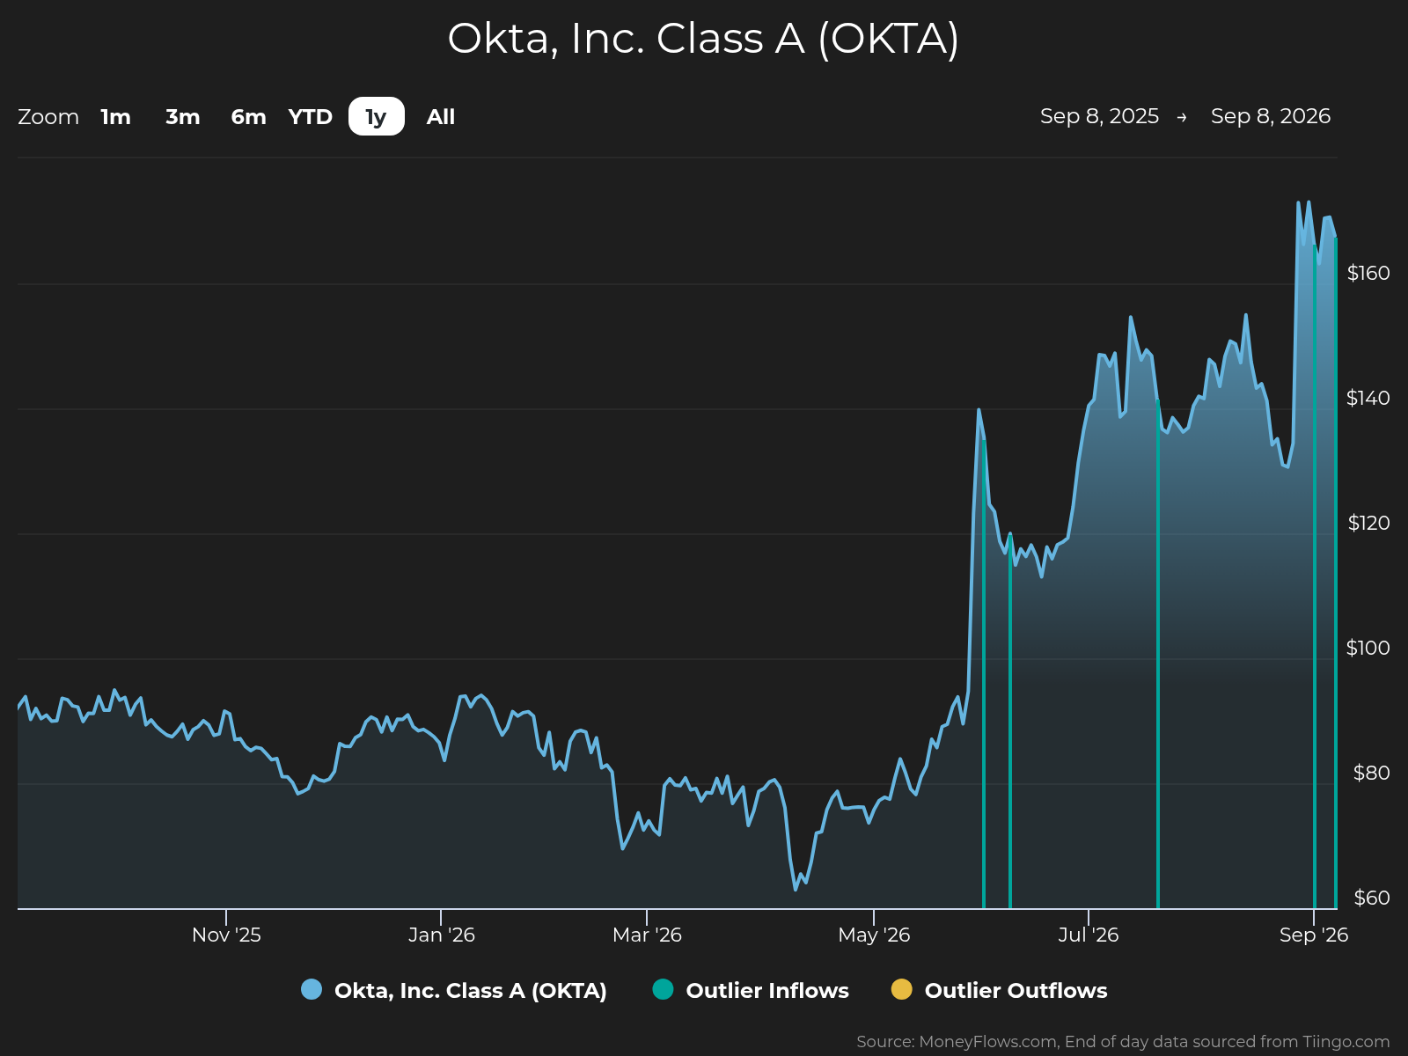The width and height of the screenshot is (1408, 1056).
Task: Click the Mar '26 axis label
Action: tap(647, 935)
